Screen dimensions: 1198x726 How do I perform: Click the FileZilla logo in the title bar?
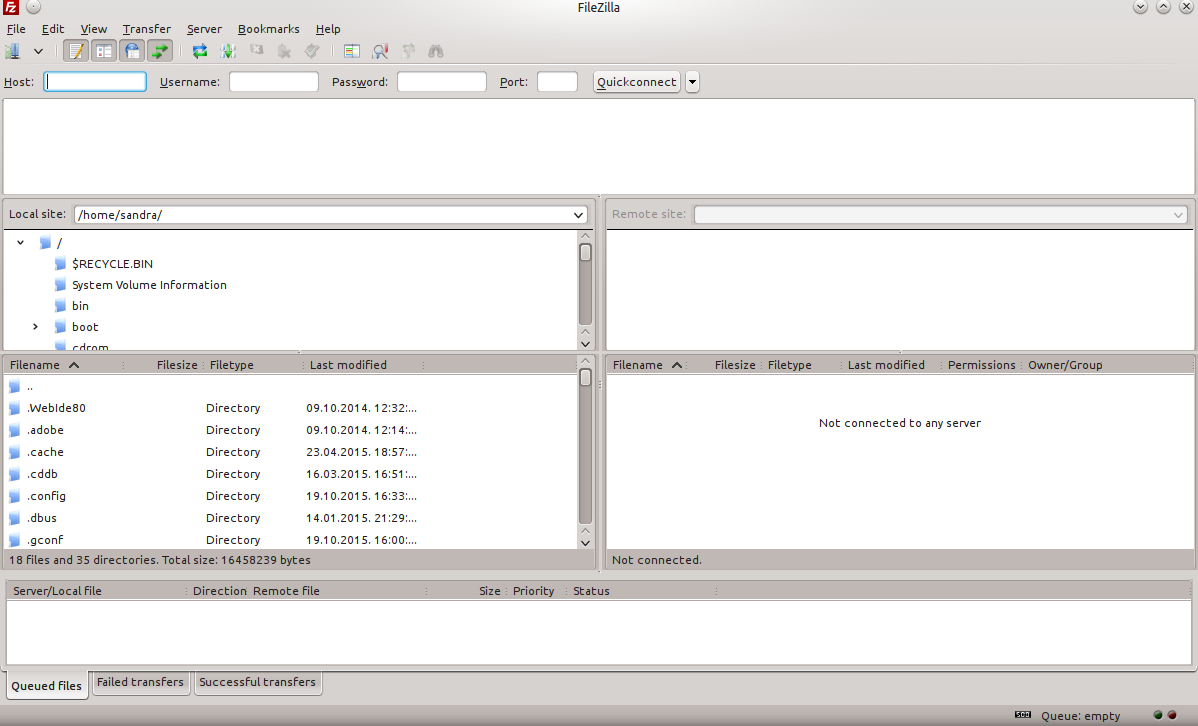pyautogui.click(x=9, y=8)
